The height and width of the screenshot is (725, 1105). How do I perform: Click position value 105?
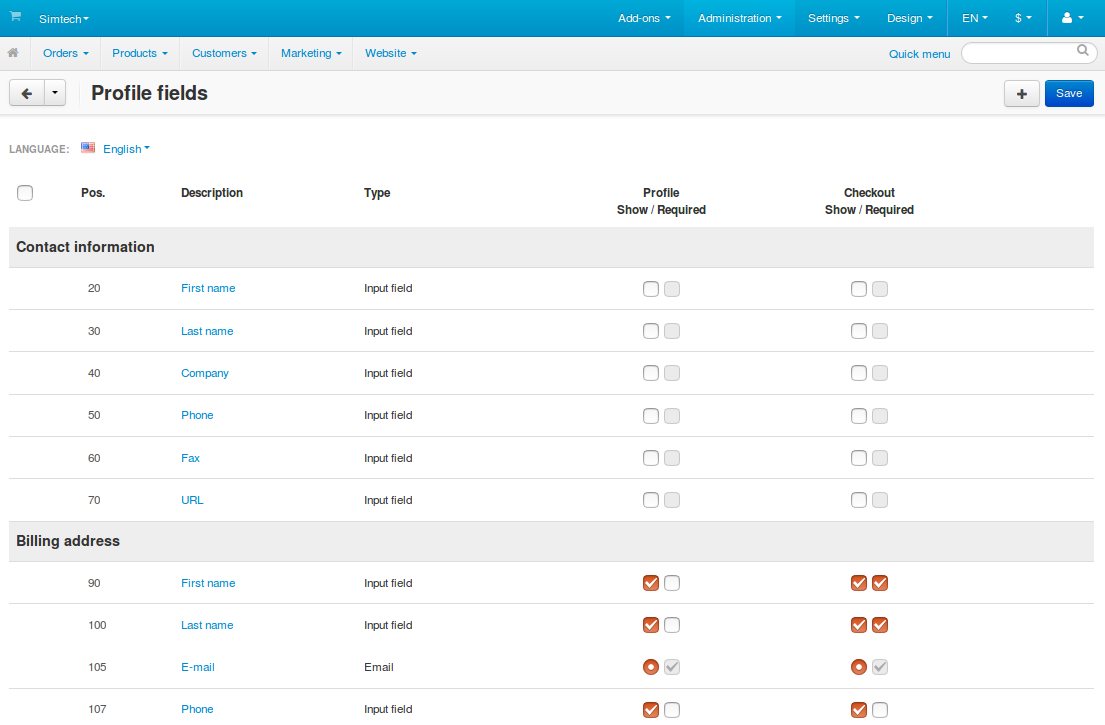pos(97,667)
